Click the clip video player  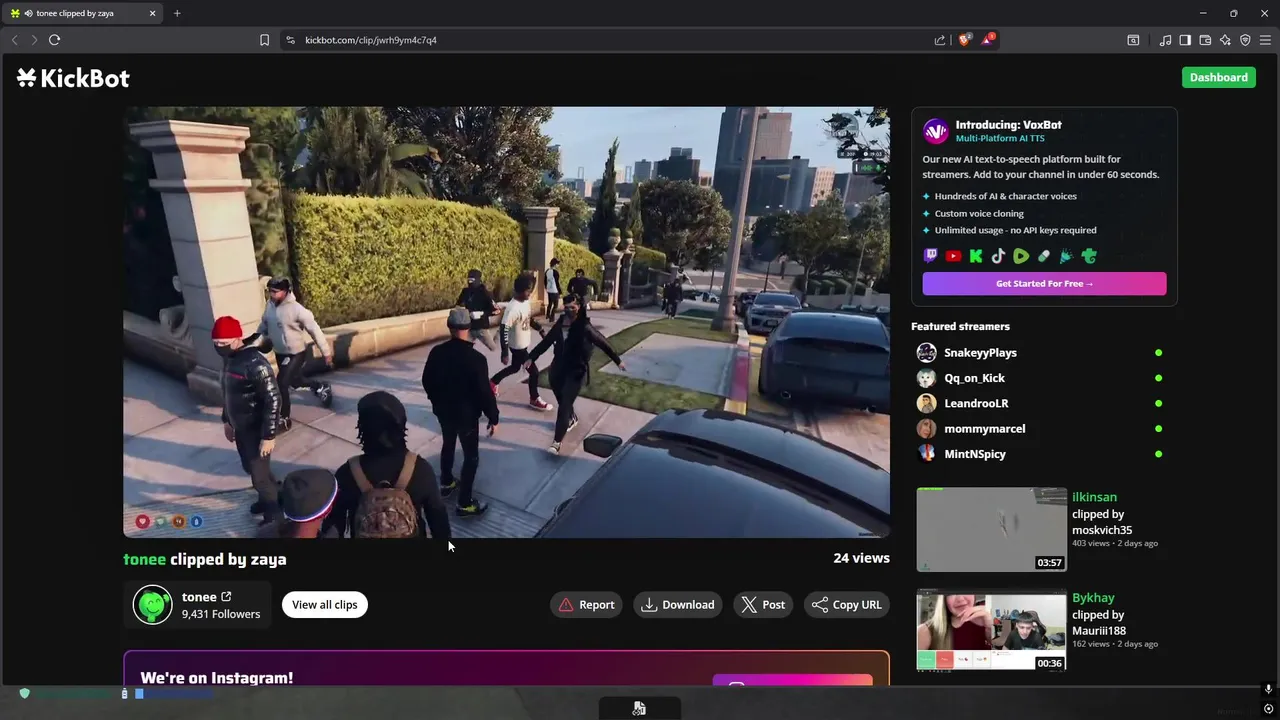coord(506,322)
